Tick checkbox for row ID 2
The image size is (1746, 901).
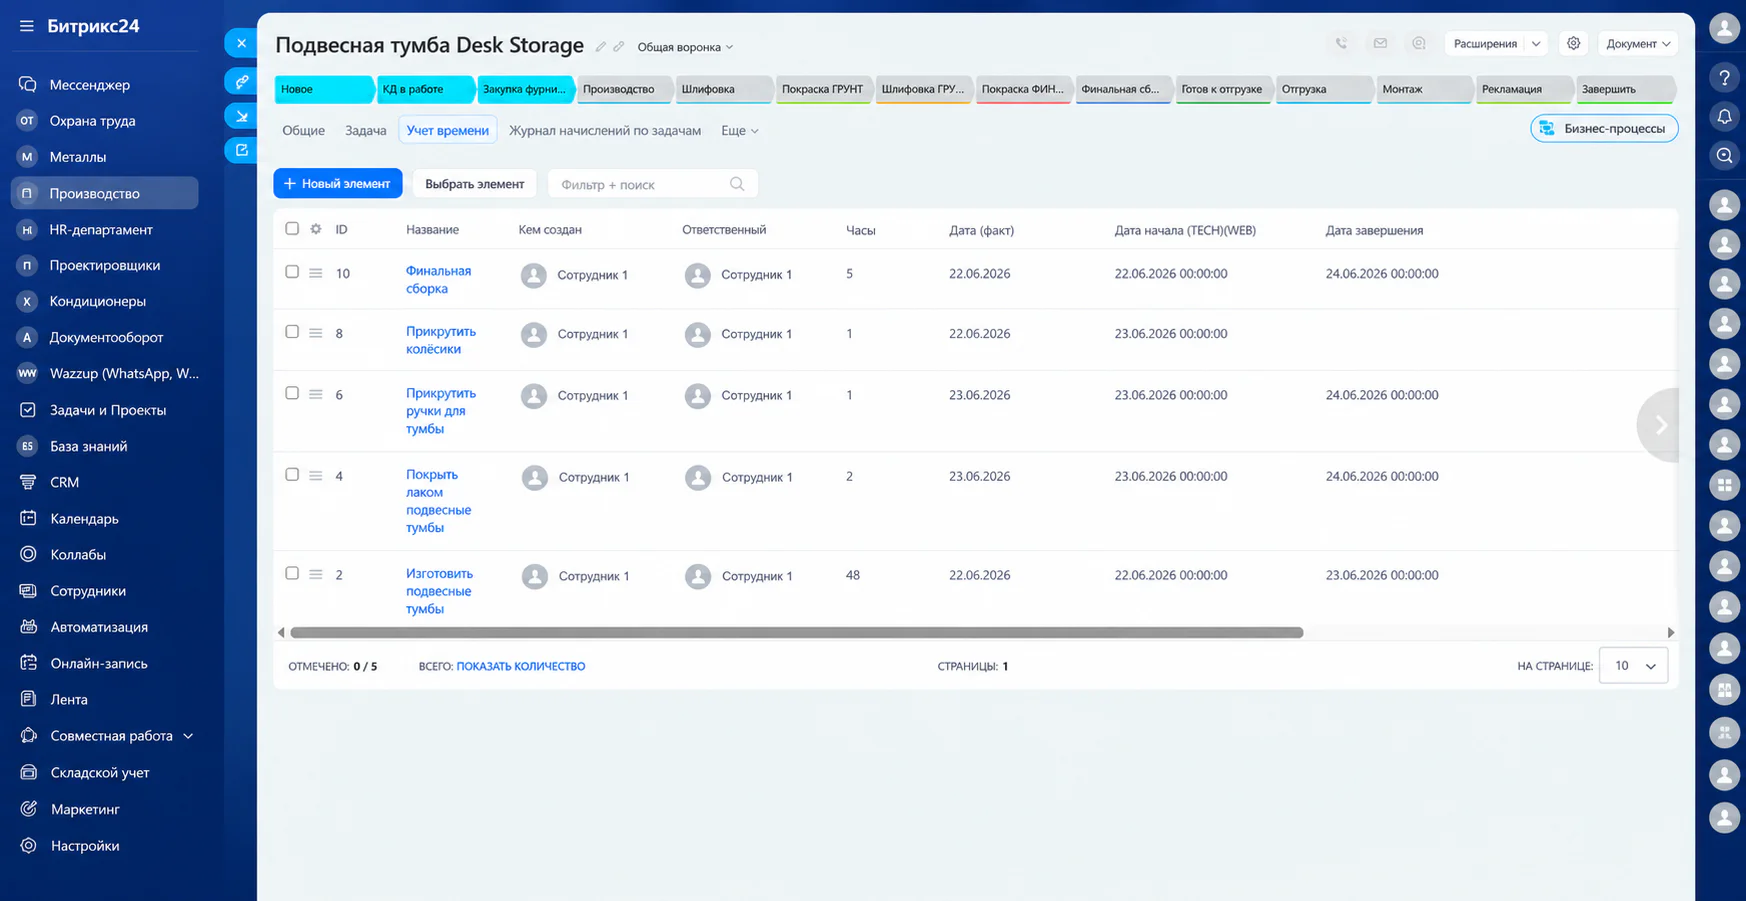click(292, 574)
